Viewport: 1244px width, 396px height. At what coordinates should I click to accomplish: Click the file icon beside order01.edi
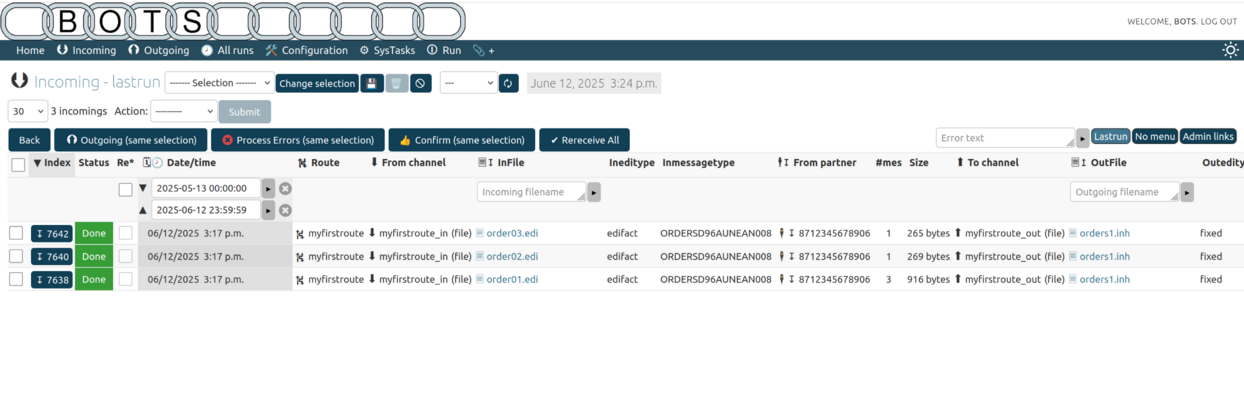click(x=480, y=279)
